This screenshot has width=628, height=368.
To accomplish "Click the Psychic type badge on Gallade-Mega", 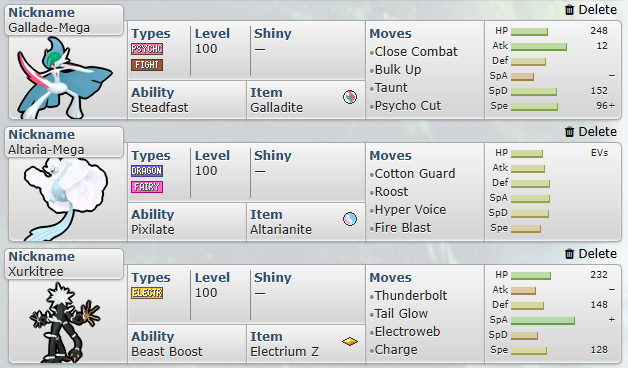I will coord(147,49).
